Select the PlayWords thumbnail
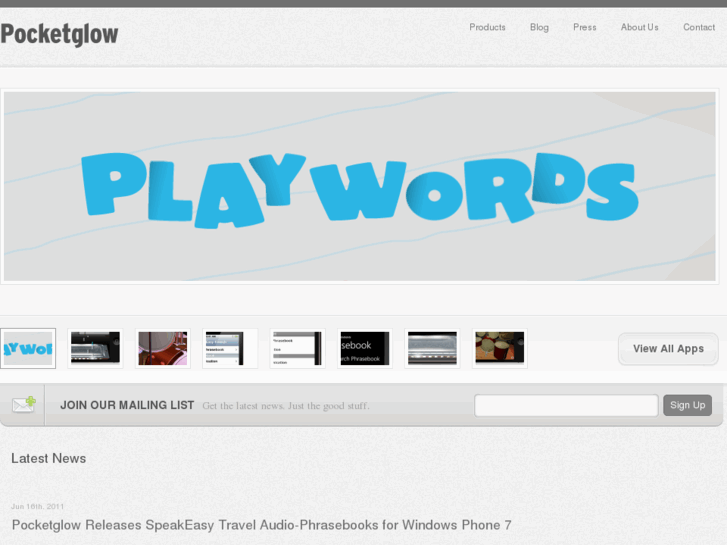 click(x=28, y=348)
